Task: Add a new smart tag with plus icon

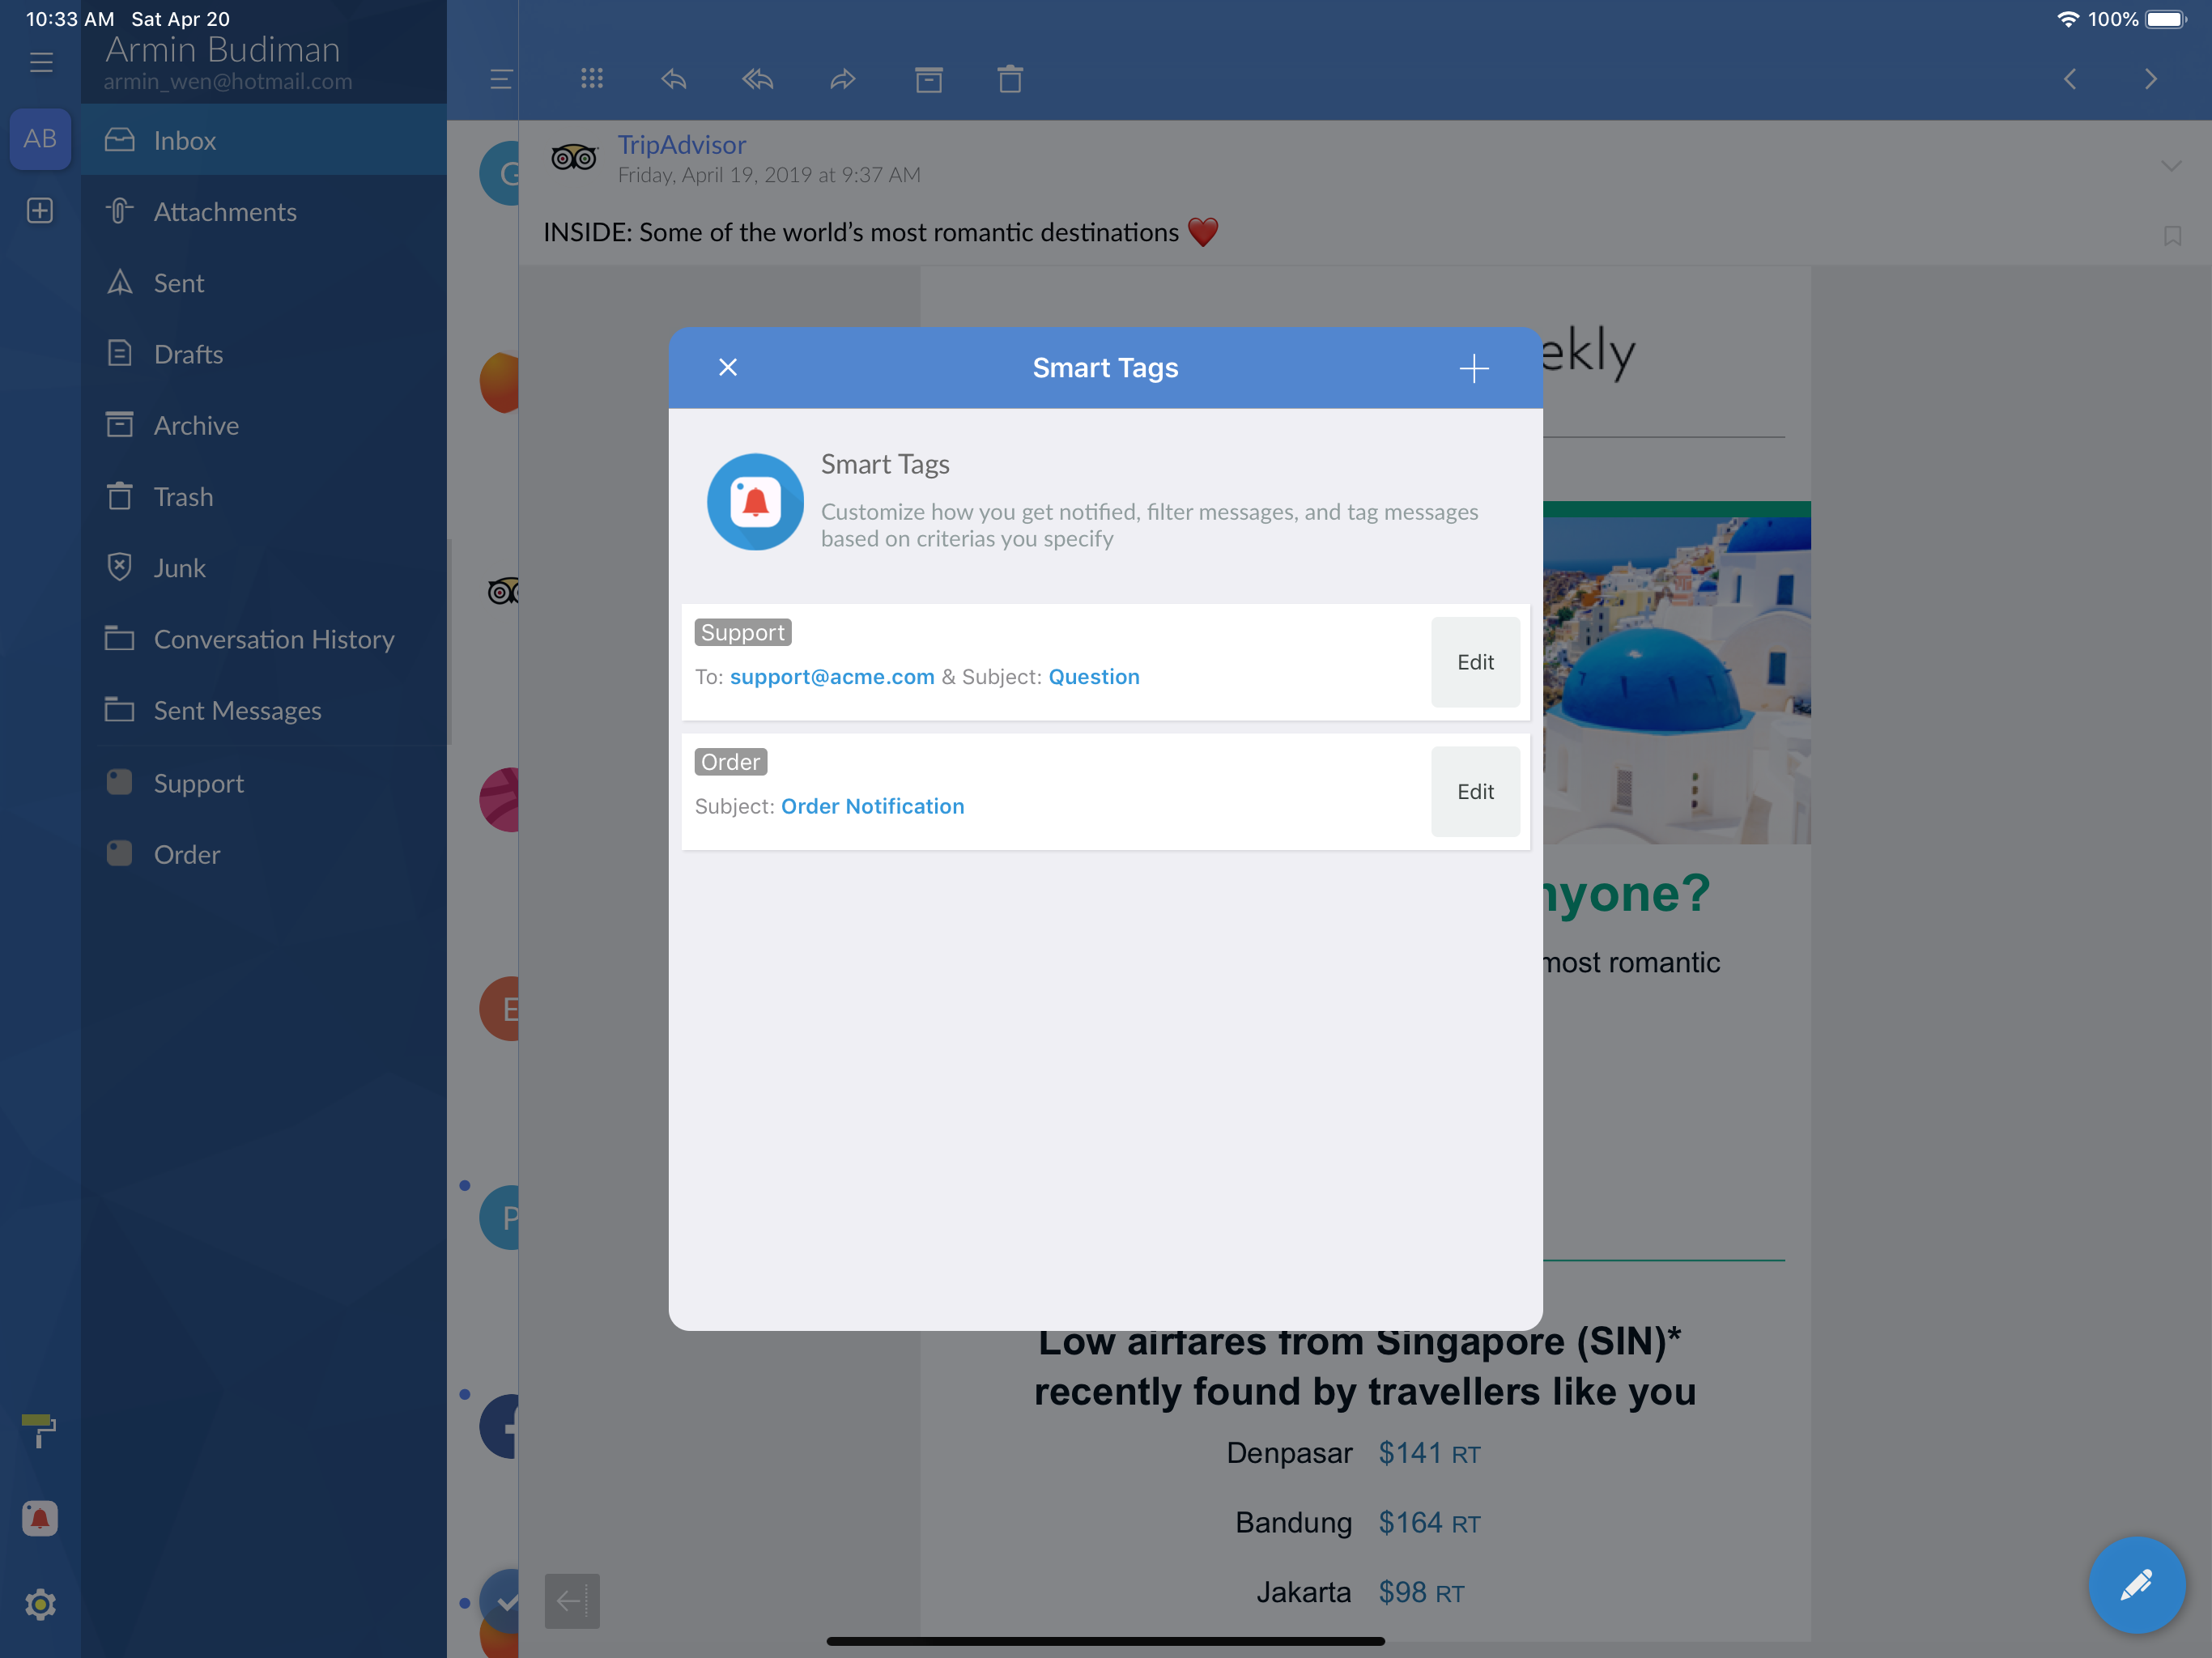Action: pyautogui.click(x=1473, y=368)
